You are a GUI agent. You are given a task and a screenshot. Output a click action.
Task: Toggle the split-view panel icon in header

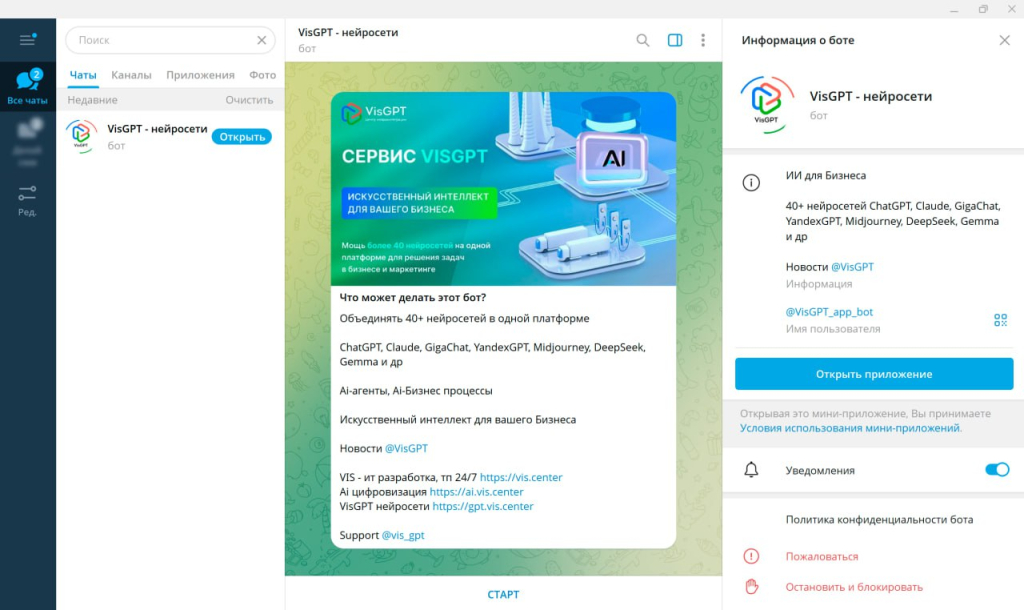point(674,39)
